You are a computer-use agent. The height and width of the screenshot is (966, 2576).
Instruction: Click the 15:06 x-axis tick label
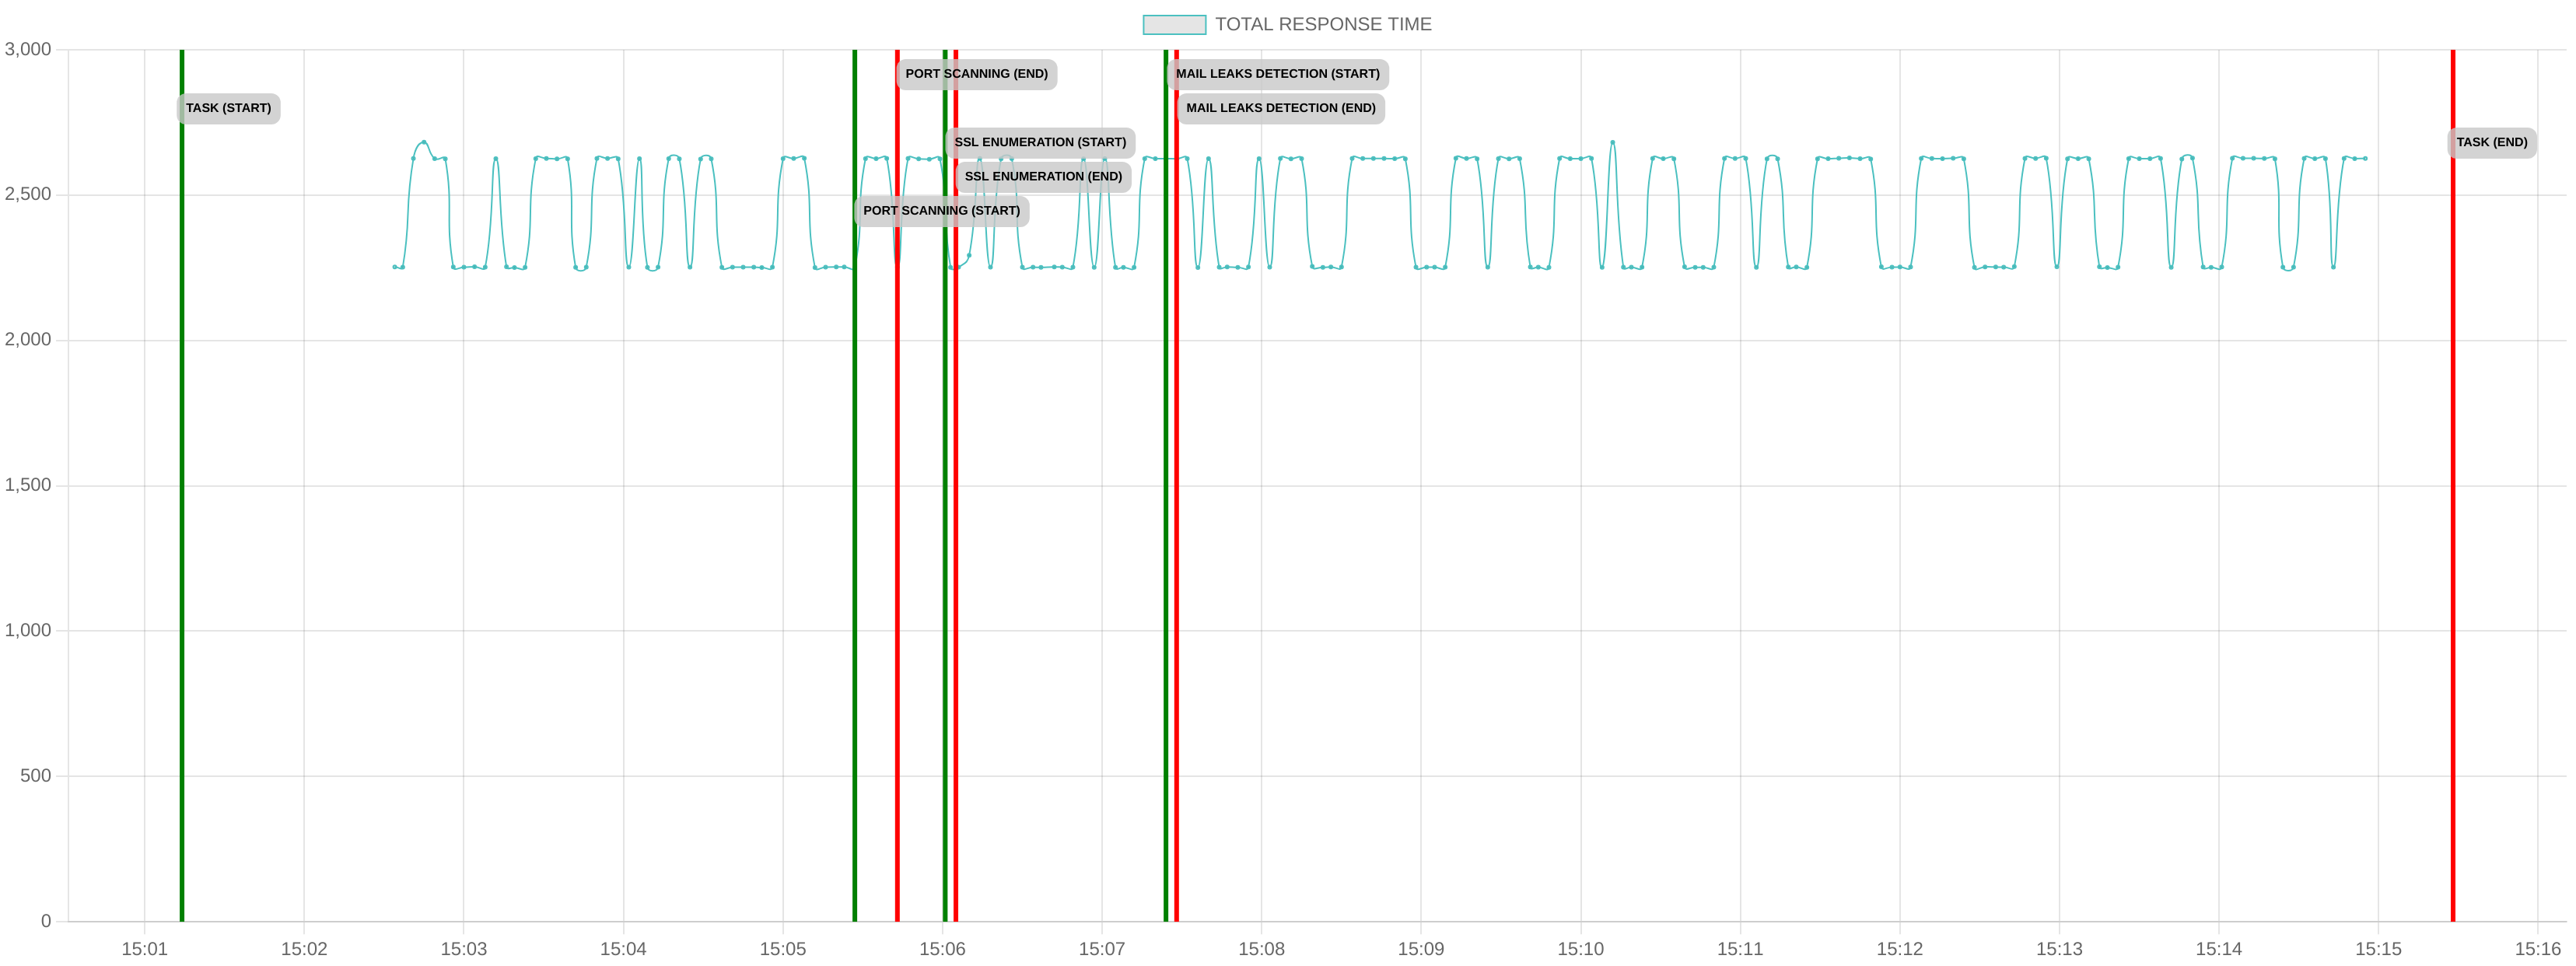pyautogui.click(x=942, y=949)
